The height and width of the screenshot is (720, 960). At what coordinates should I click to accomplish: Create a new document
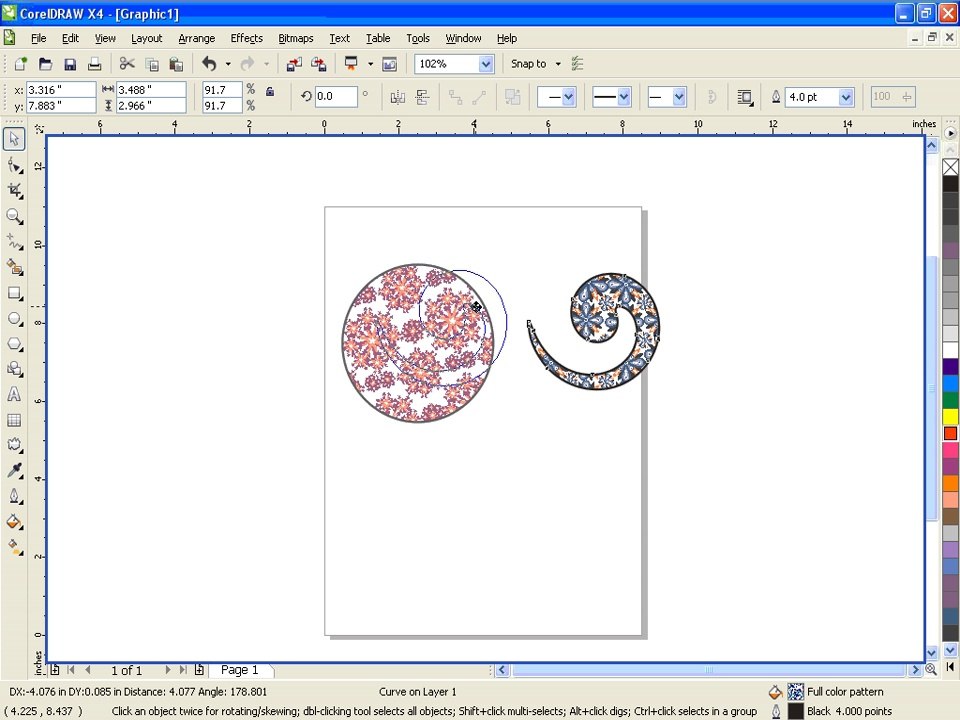[x=21, y=64]
